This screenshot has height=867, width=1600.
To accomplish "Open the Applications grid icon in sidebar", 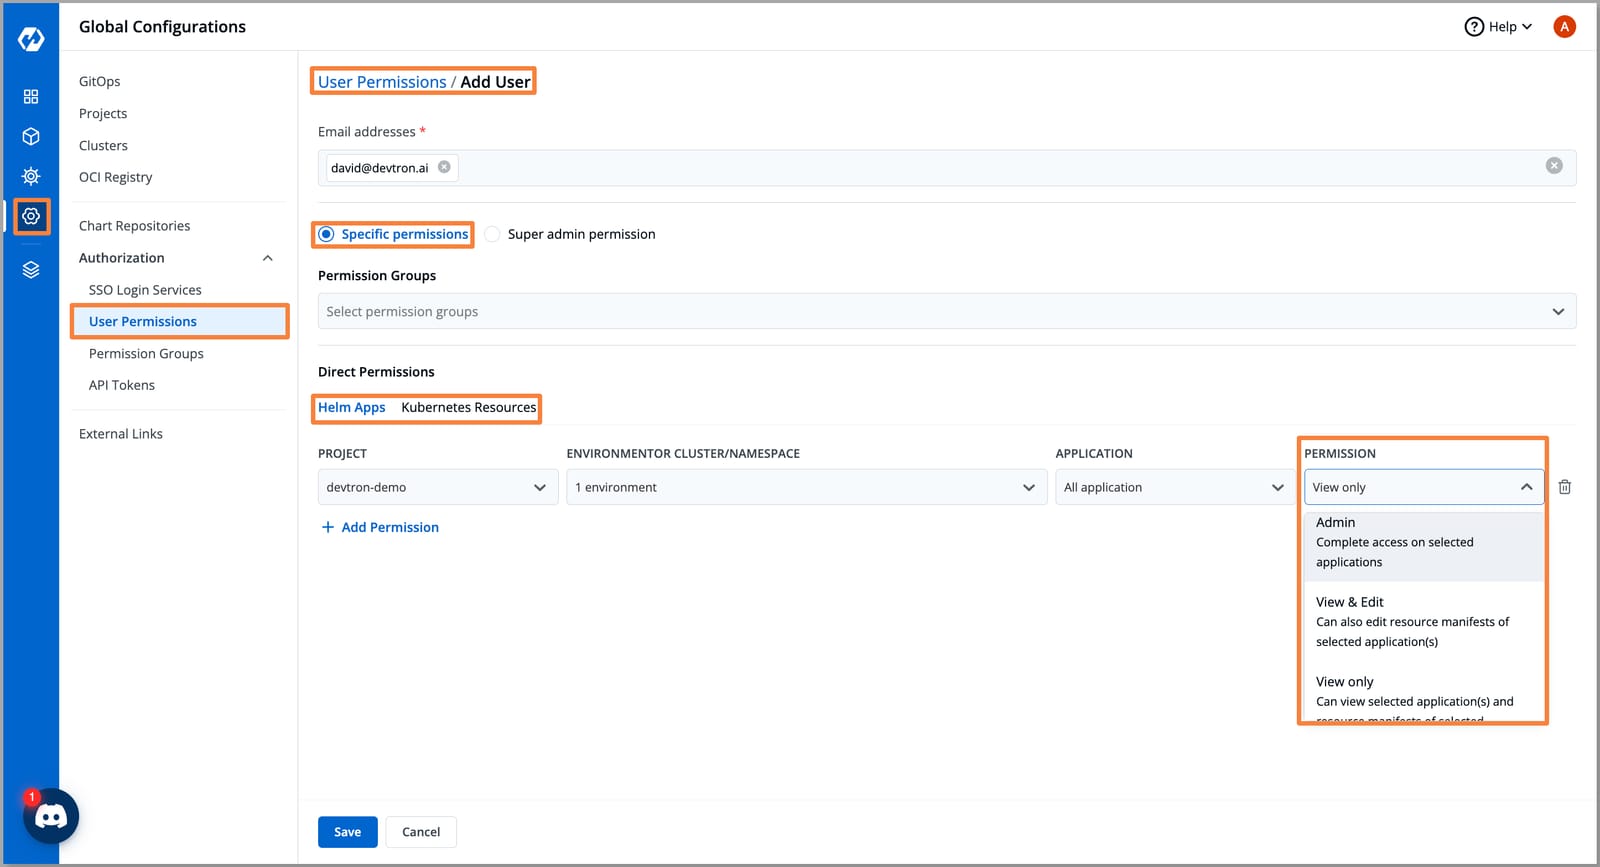I will pos(31,97).
